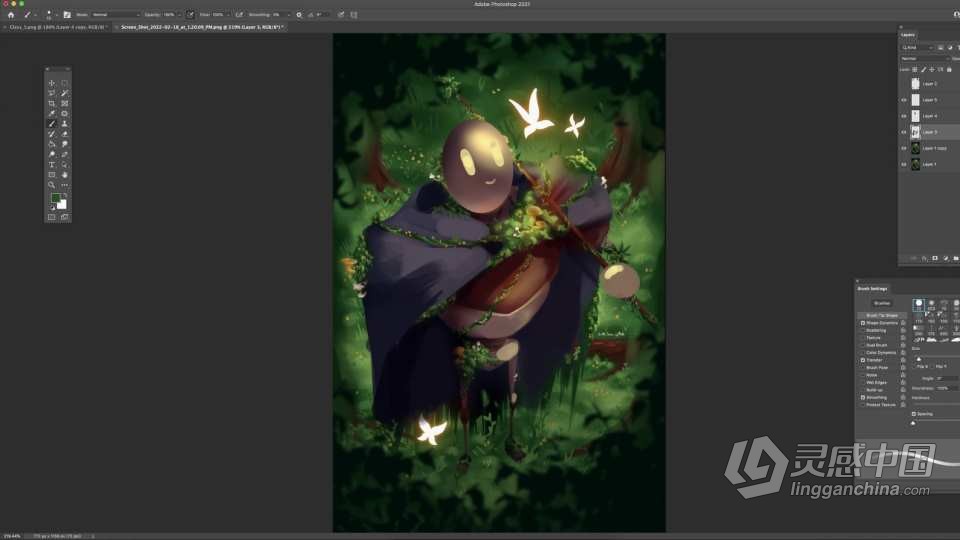The height and width of the screenshot is (540, 960).
Task: Select the History Brush tool
Action: coord(51,133)
